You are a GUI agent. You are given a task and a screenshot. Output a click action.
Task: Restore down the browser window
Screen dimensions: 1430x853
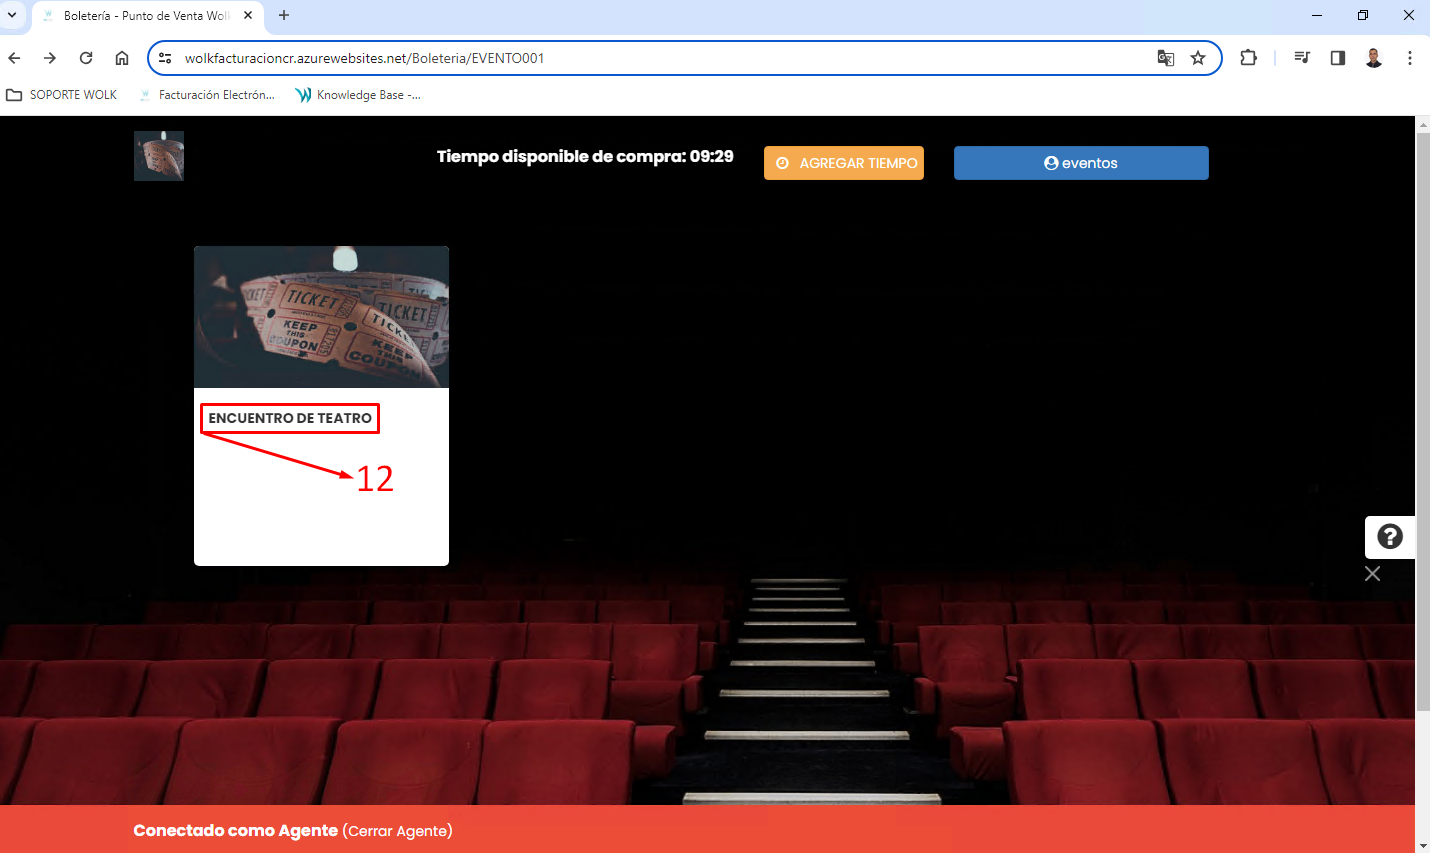pos(1363,15)
